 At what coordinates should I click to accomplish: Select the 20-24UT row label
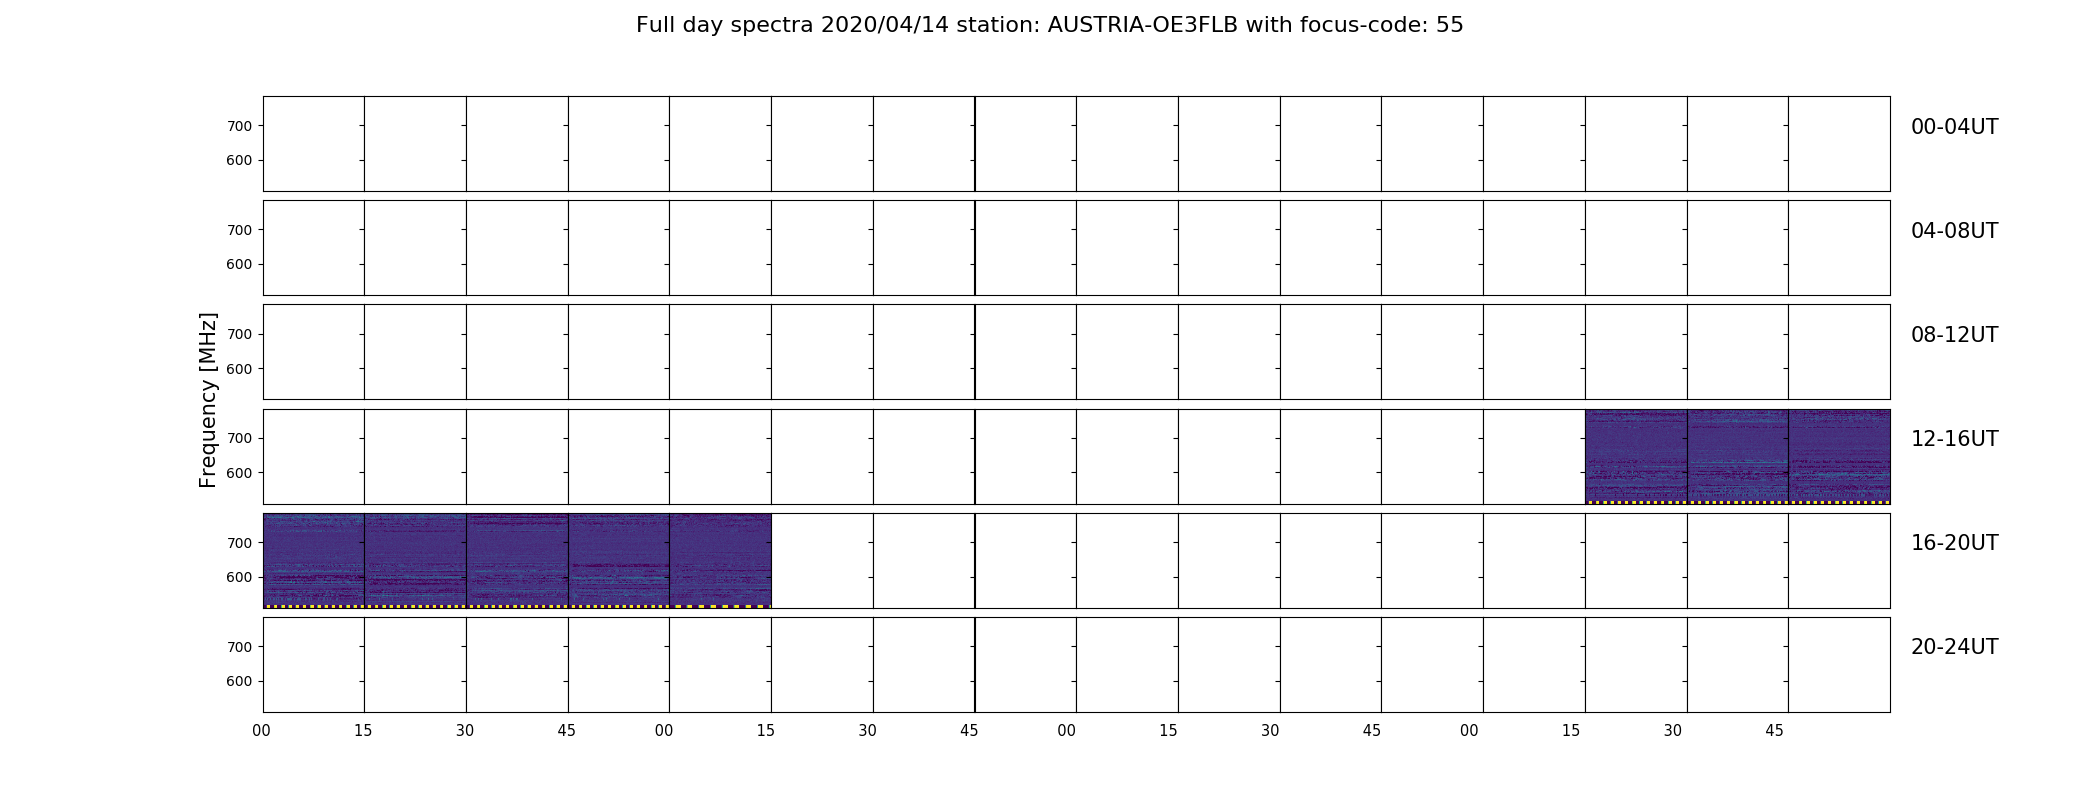[1954, 647]
